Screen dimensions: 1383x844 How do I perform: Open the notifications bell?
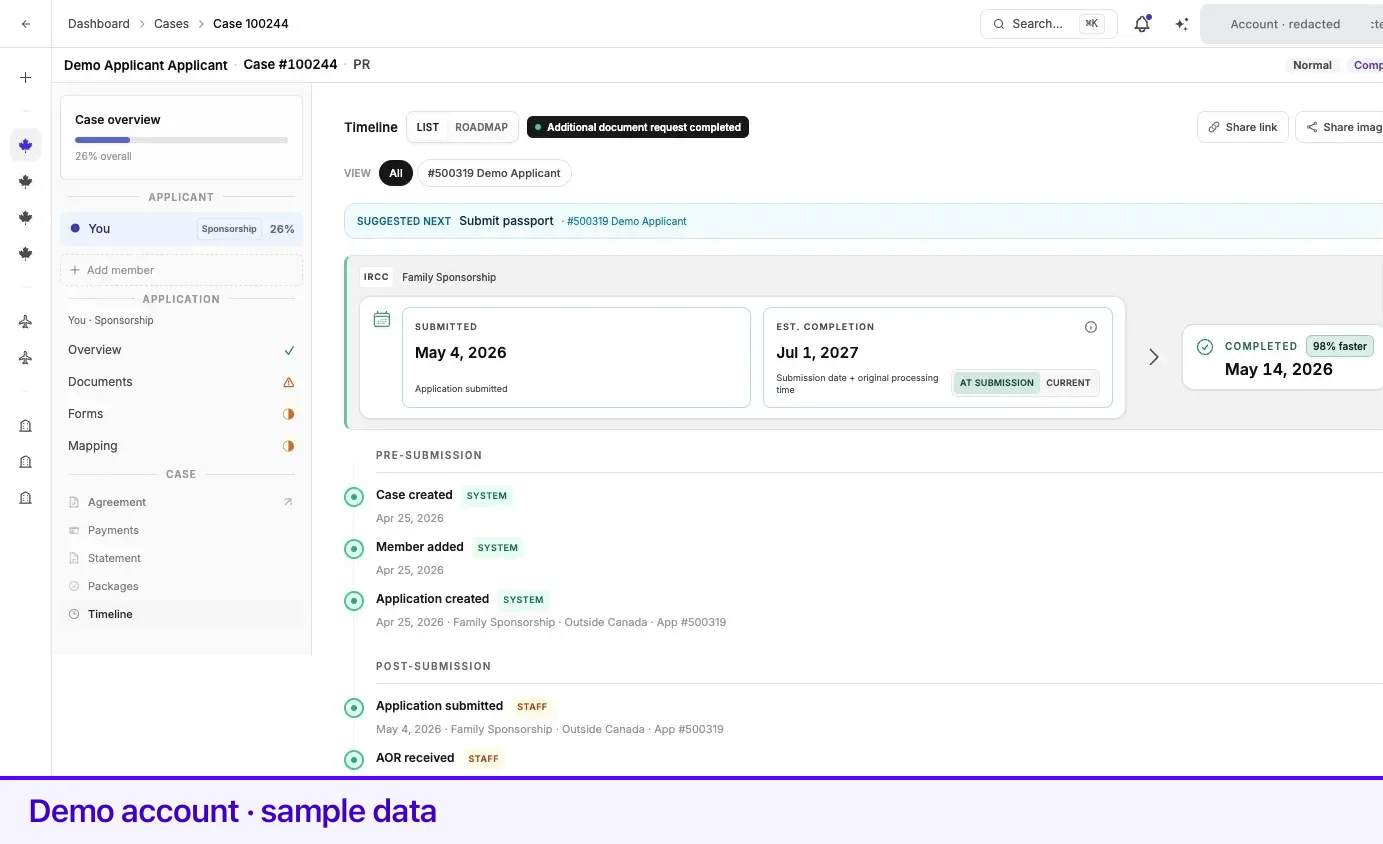point(1142,24)
